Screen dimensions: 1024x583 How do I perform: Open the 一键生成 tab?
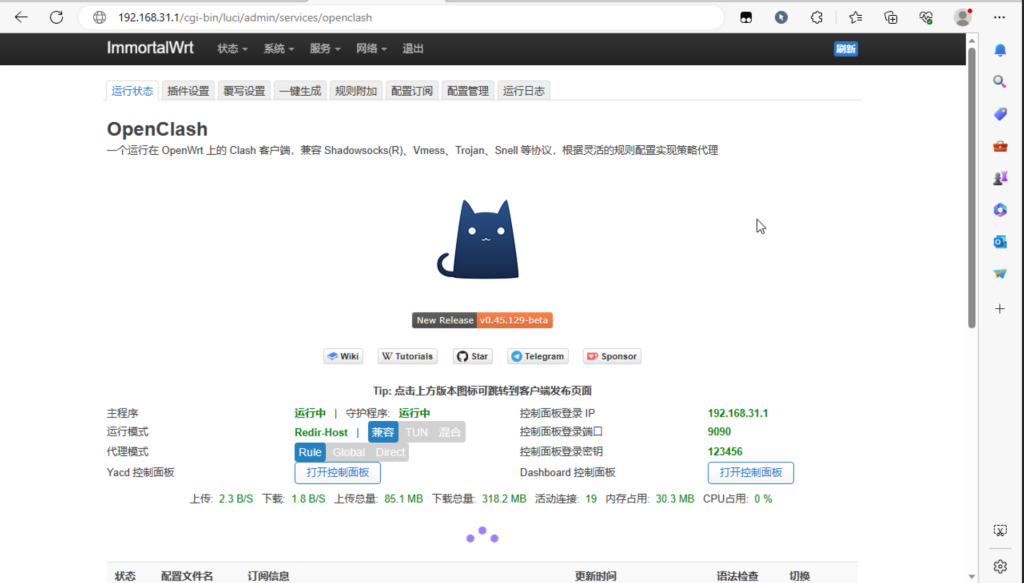click(x=300, y=91)
